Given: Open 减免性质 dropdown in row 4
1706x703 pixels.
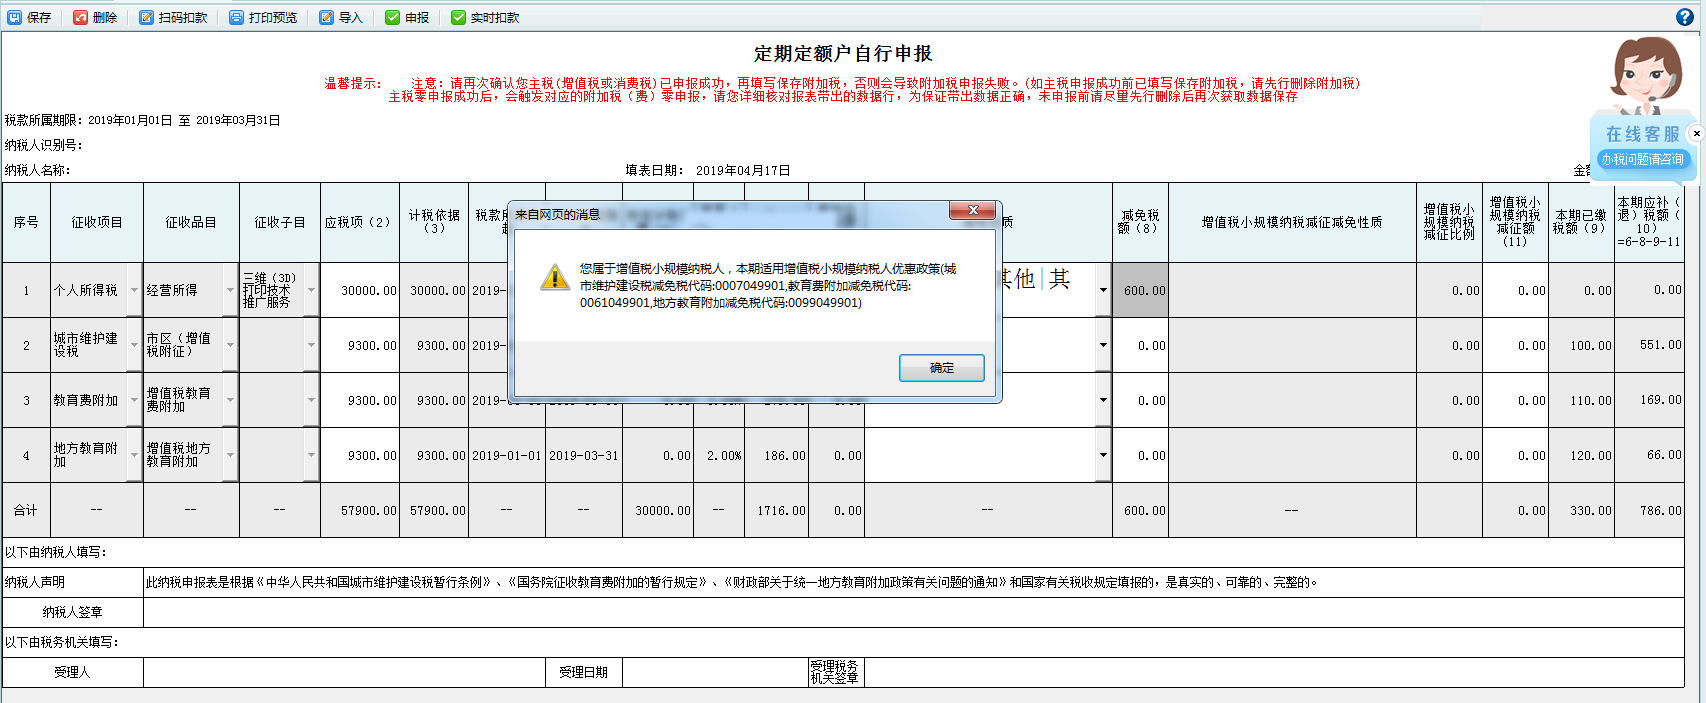Looking at the screenshot, I should 1103,455.
